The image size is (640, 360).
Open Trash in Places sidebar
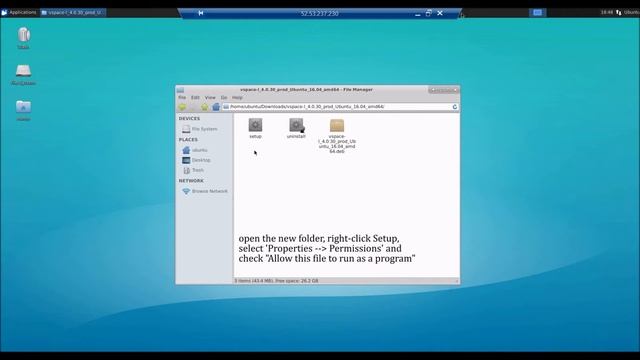pos(193,170)
